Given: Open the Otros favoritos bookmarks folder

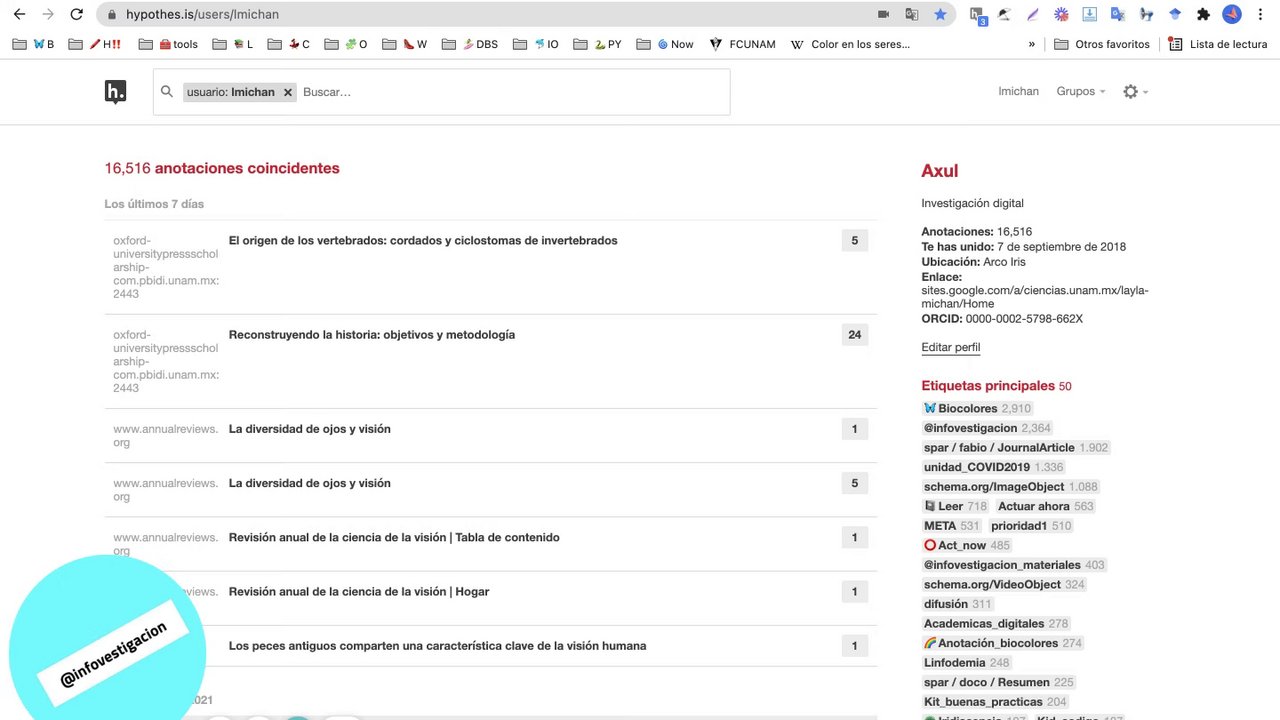Looking at the screenshot, I should coord(1102,44).
